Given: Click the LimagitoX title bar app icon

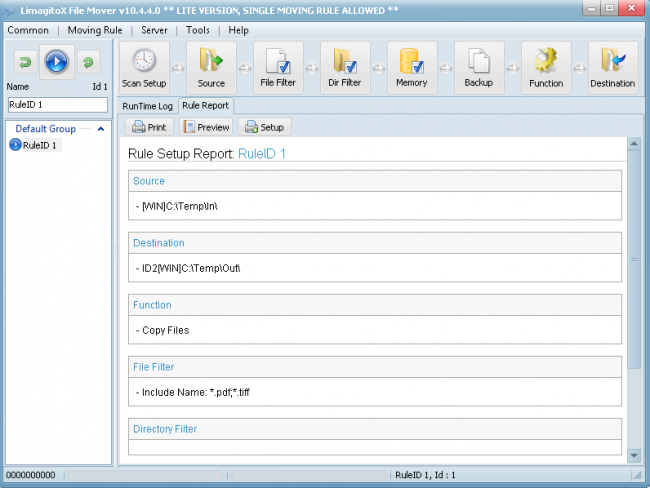Looking at the screenshot, I should tap(9, 10).
